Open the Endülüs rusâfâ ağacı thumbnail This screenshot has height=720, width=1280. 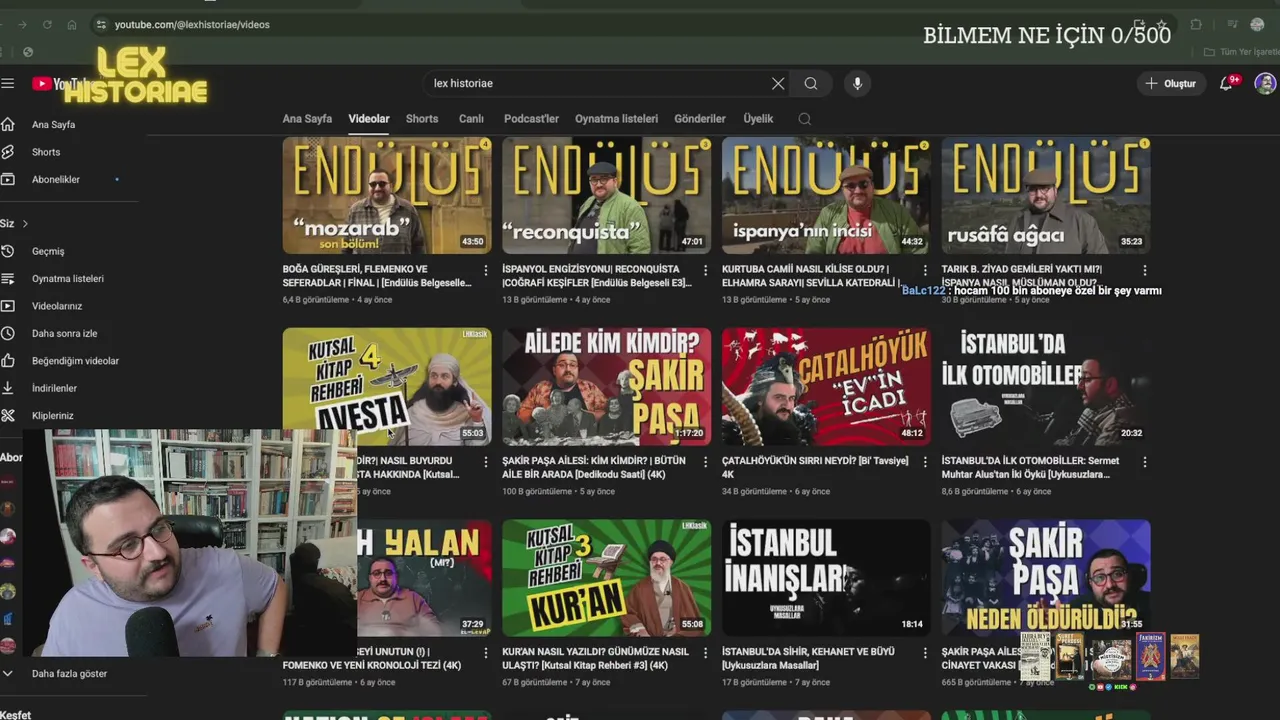pyautogui.click(x=1046, y=195)
